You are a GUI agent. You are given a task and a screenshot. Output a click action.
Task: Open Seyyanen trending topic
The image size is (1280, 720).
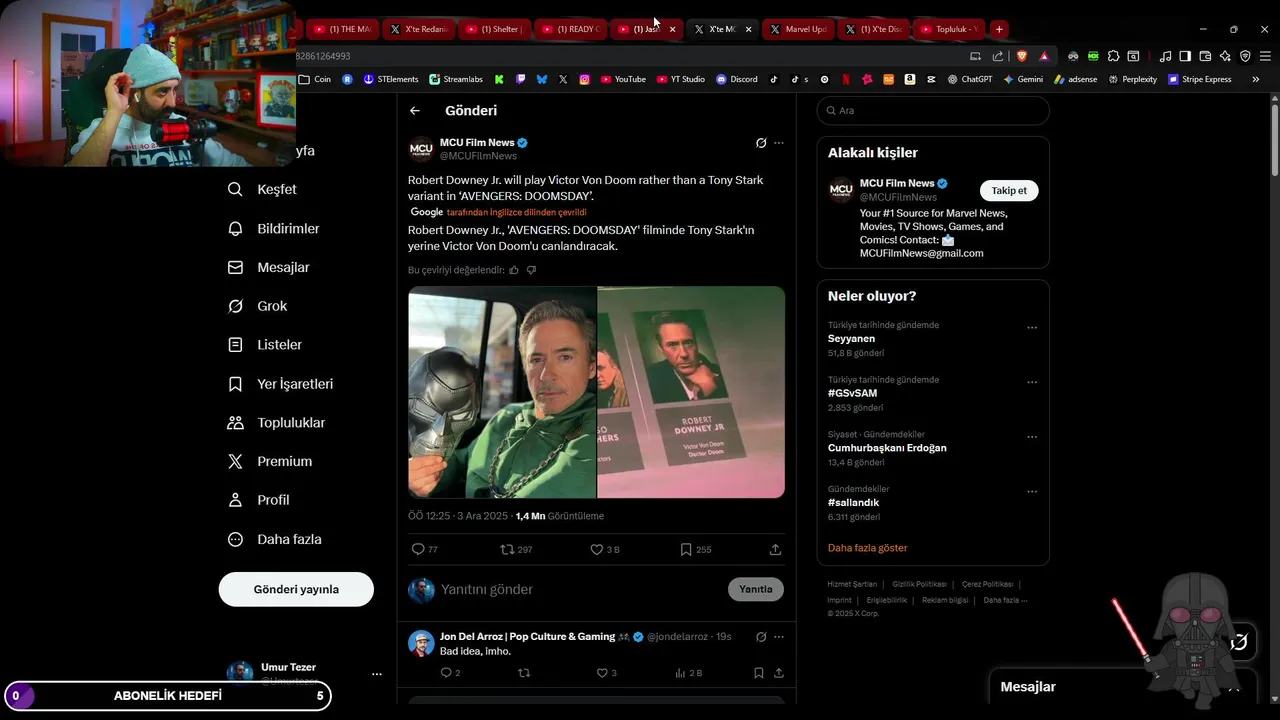pos(851,339)
